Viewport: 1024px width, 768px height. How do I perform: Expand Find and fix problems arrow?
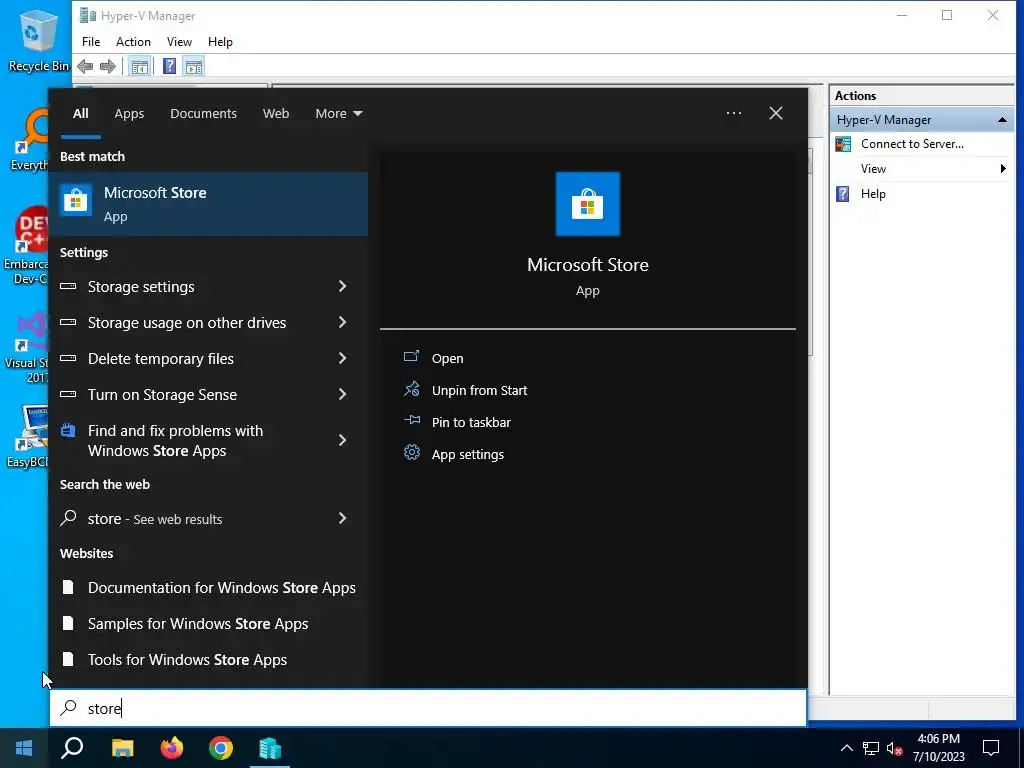pyautogui.click(x=342, y=440)
